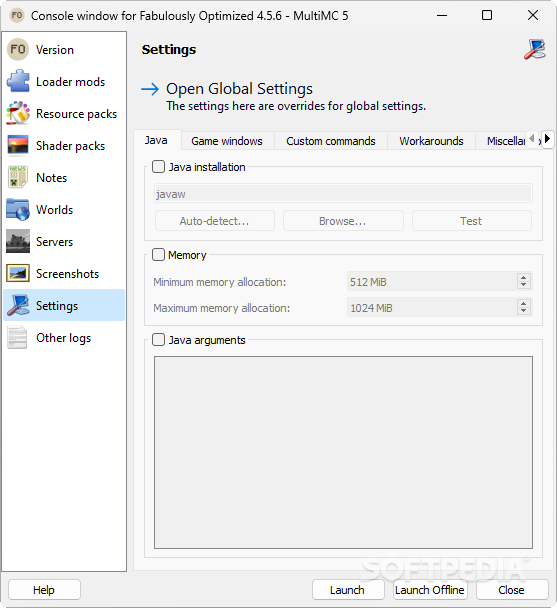Minimize the console window
This screenshot has width=557, height=608.
[442, 16]
